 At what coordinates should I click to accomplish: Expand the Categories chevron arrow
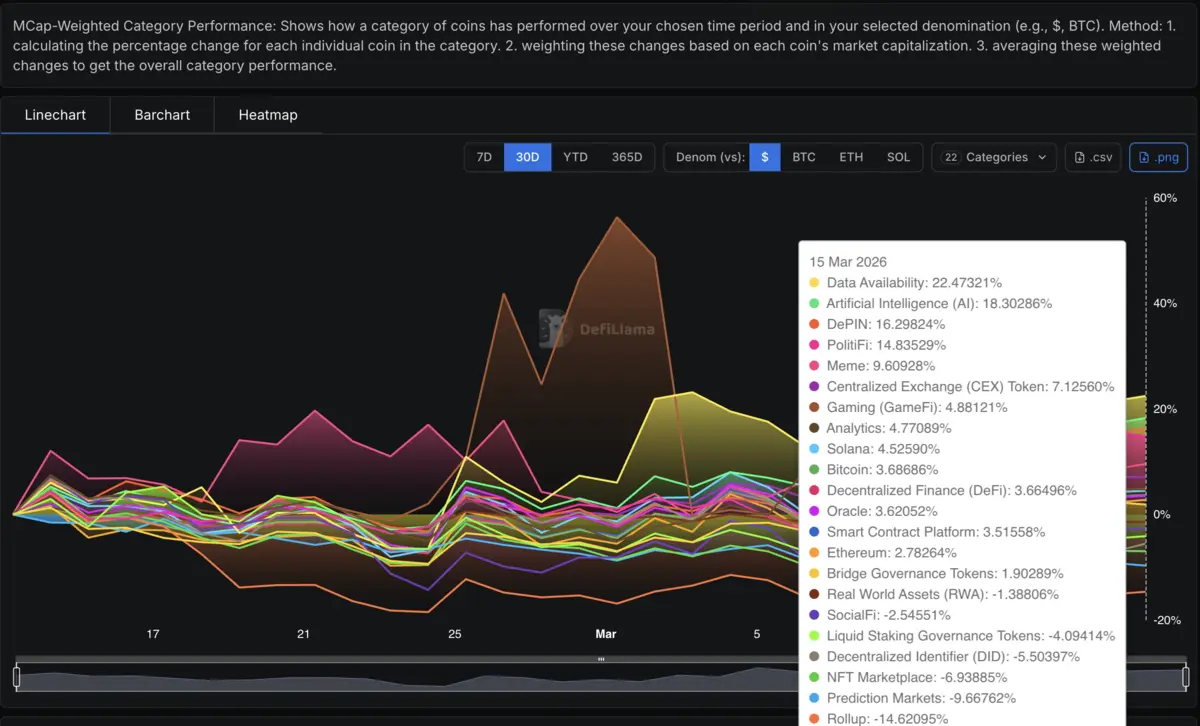[x=1042, y=157]
